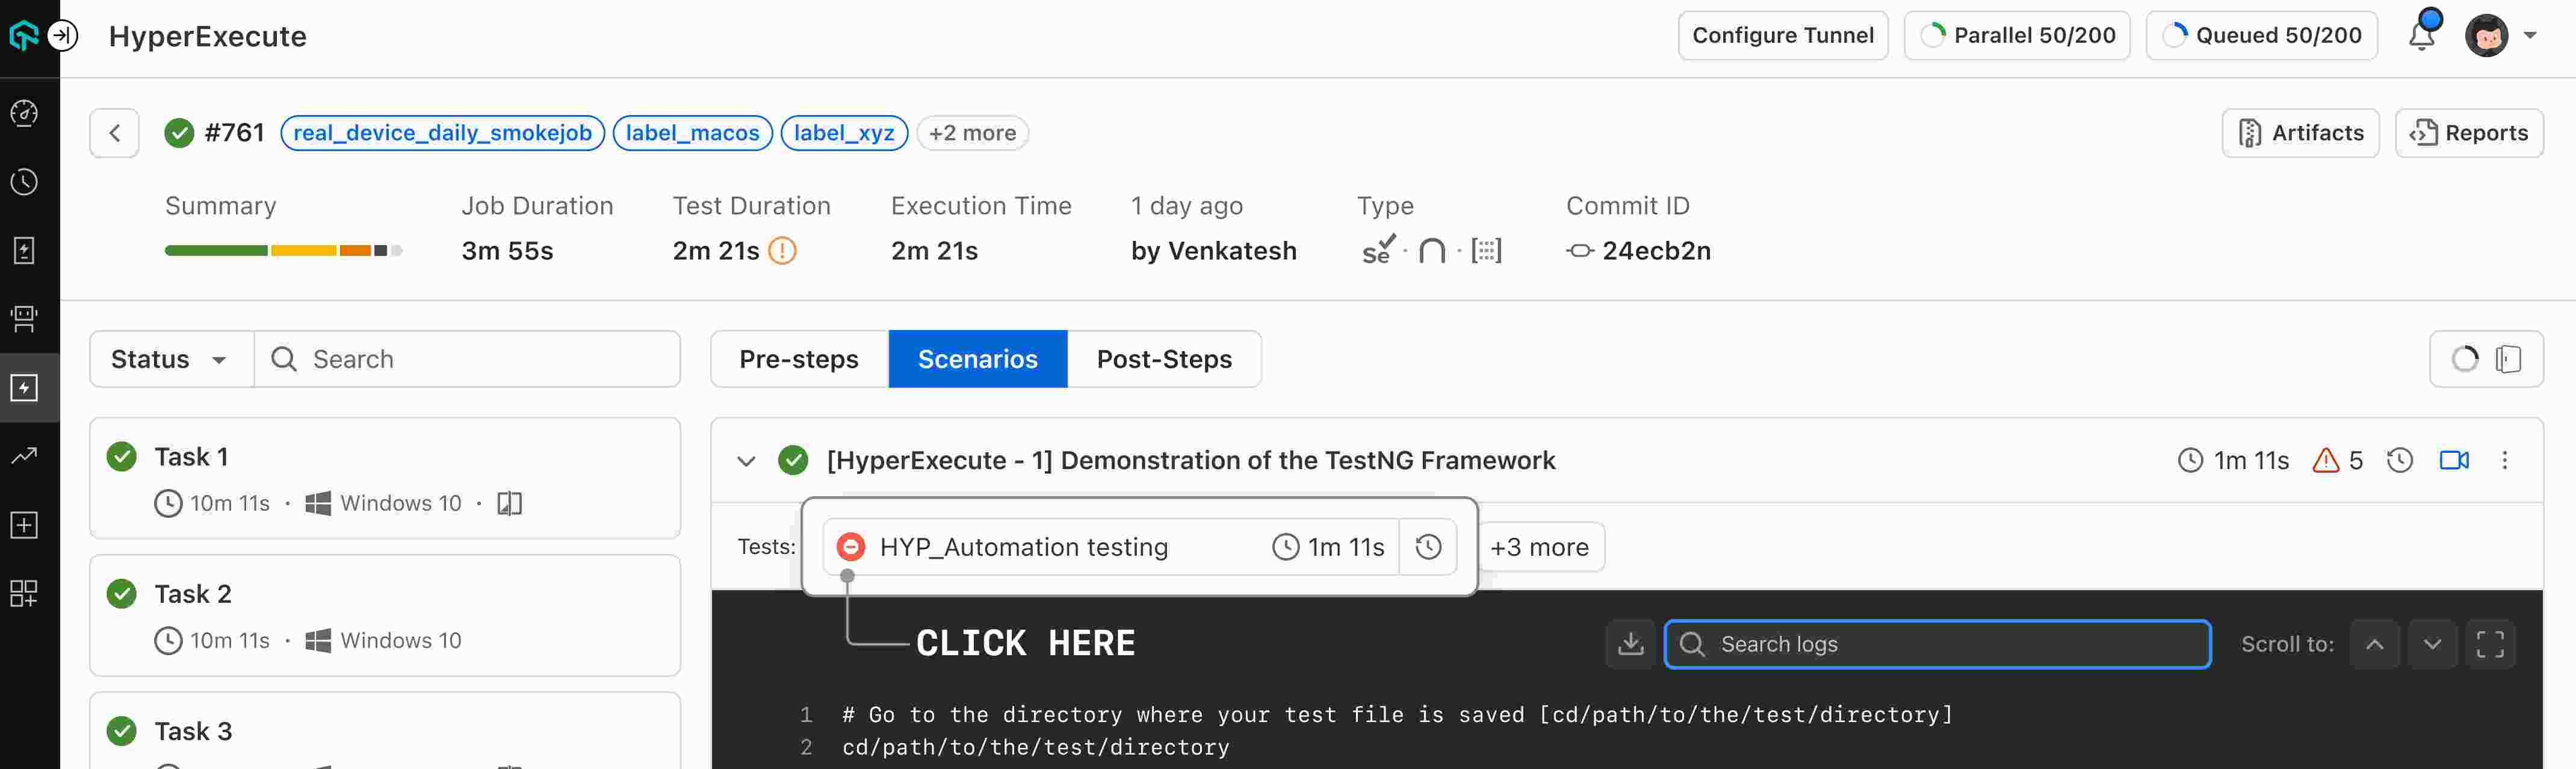Image resolution: width=2576 pixels, height=769 pixels.
Task: Click the notifications bell icon
Action: tap(2421, 35)
